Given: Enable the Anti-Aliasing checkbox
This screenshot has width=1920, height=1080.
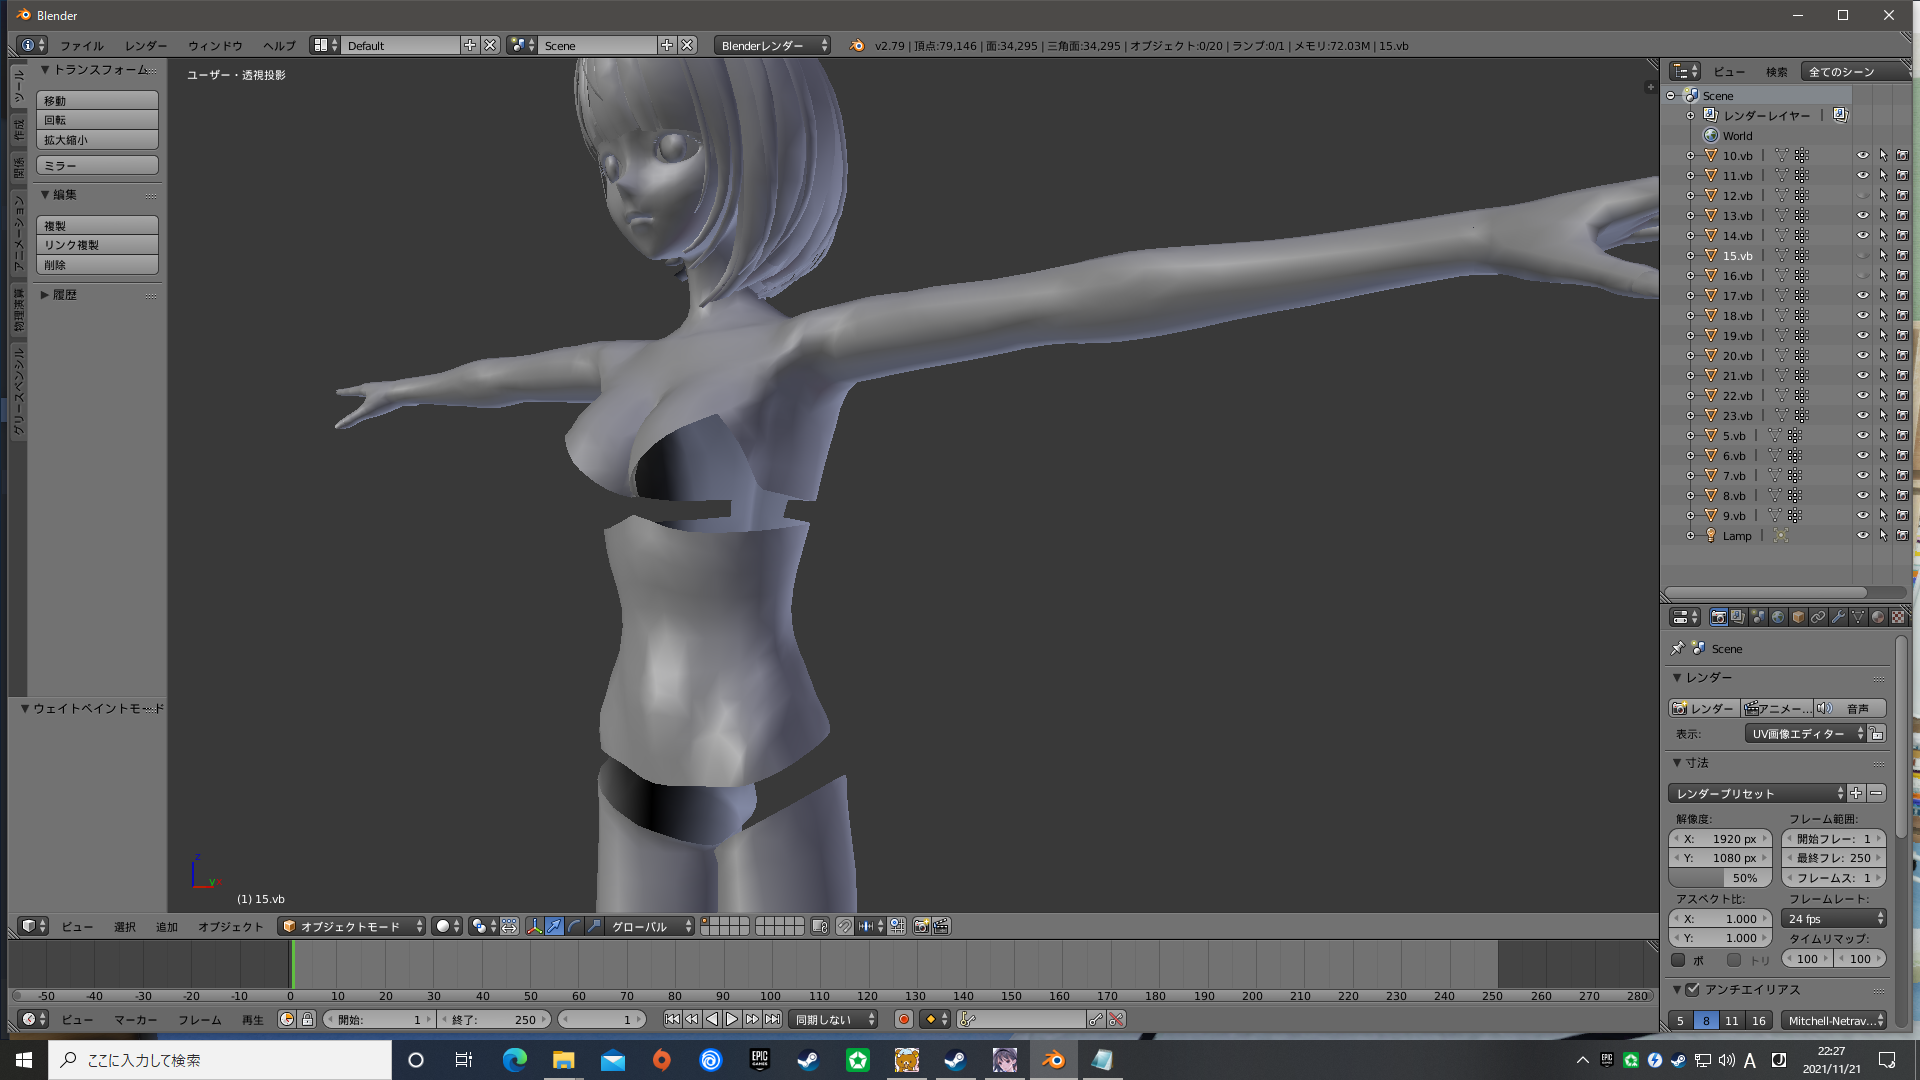Looking at the screenshot, I should click(1692, 989).
